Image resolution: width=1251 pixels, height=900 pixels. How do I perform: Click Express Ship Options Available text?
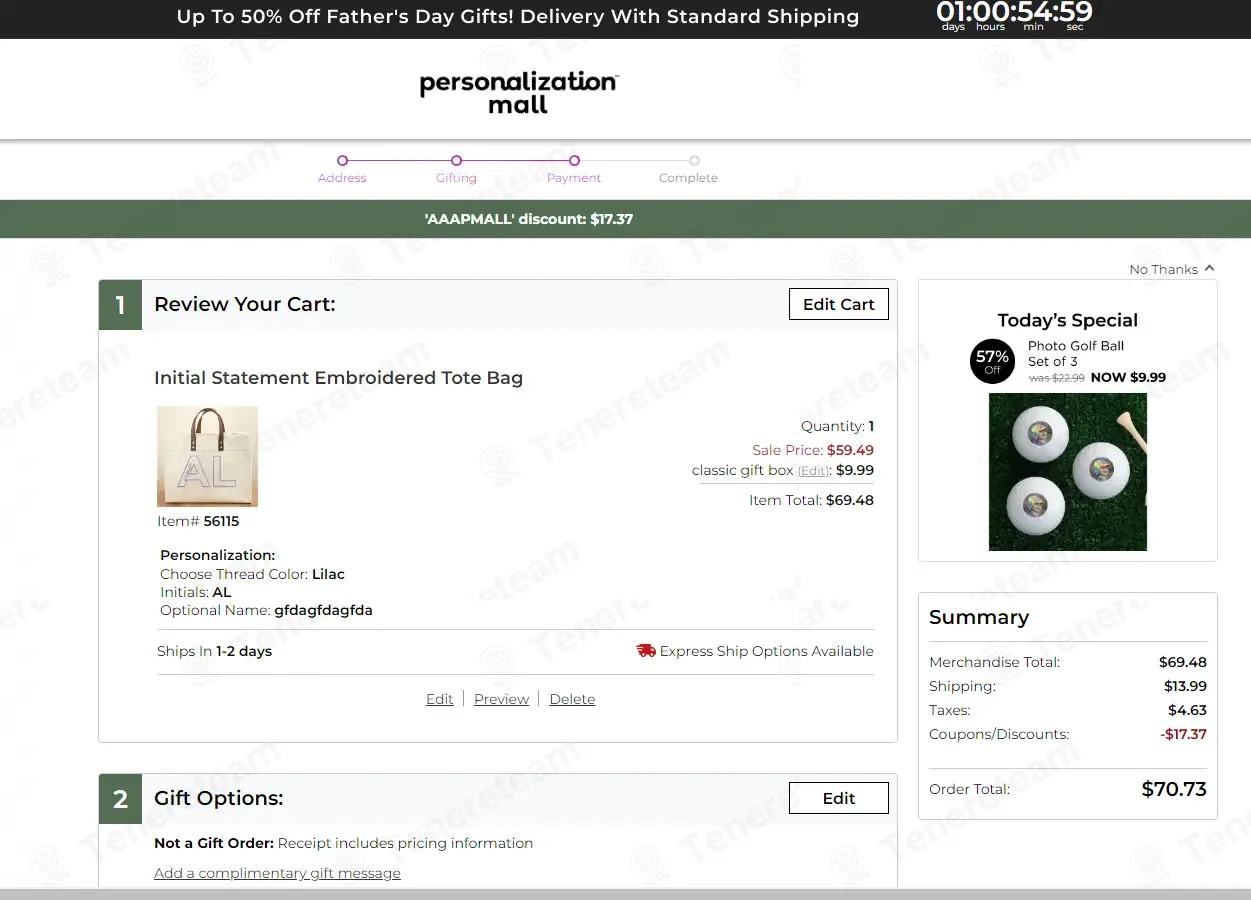pos(766,651)
